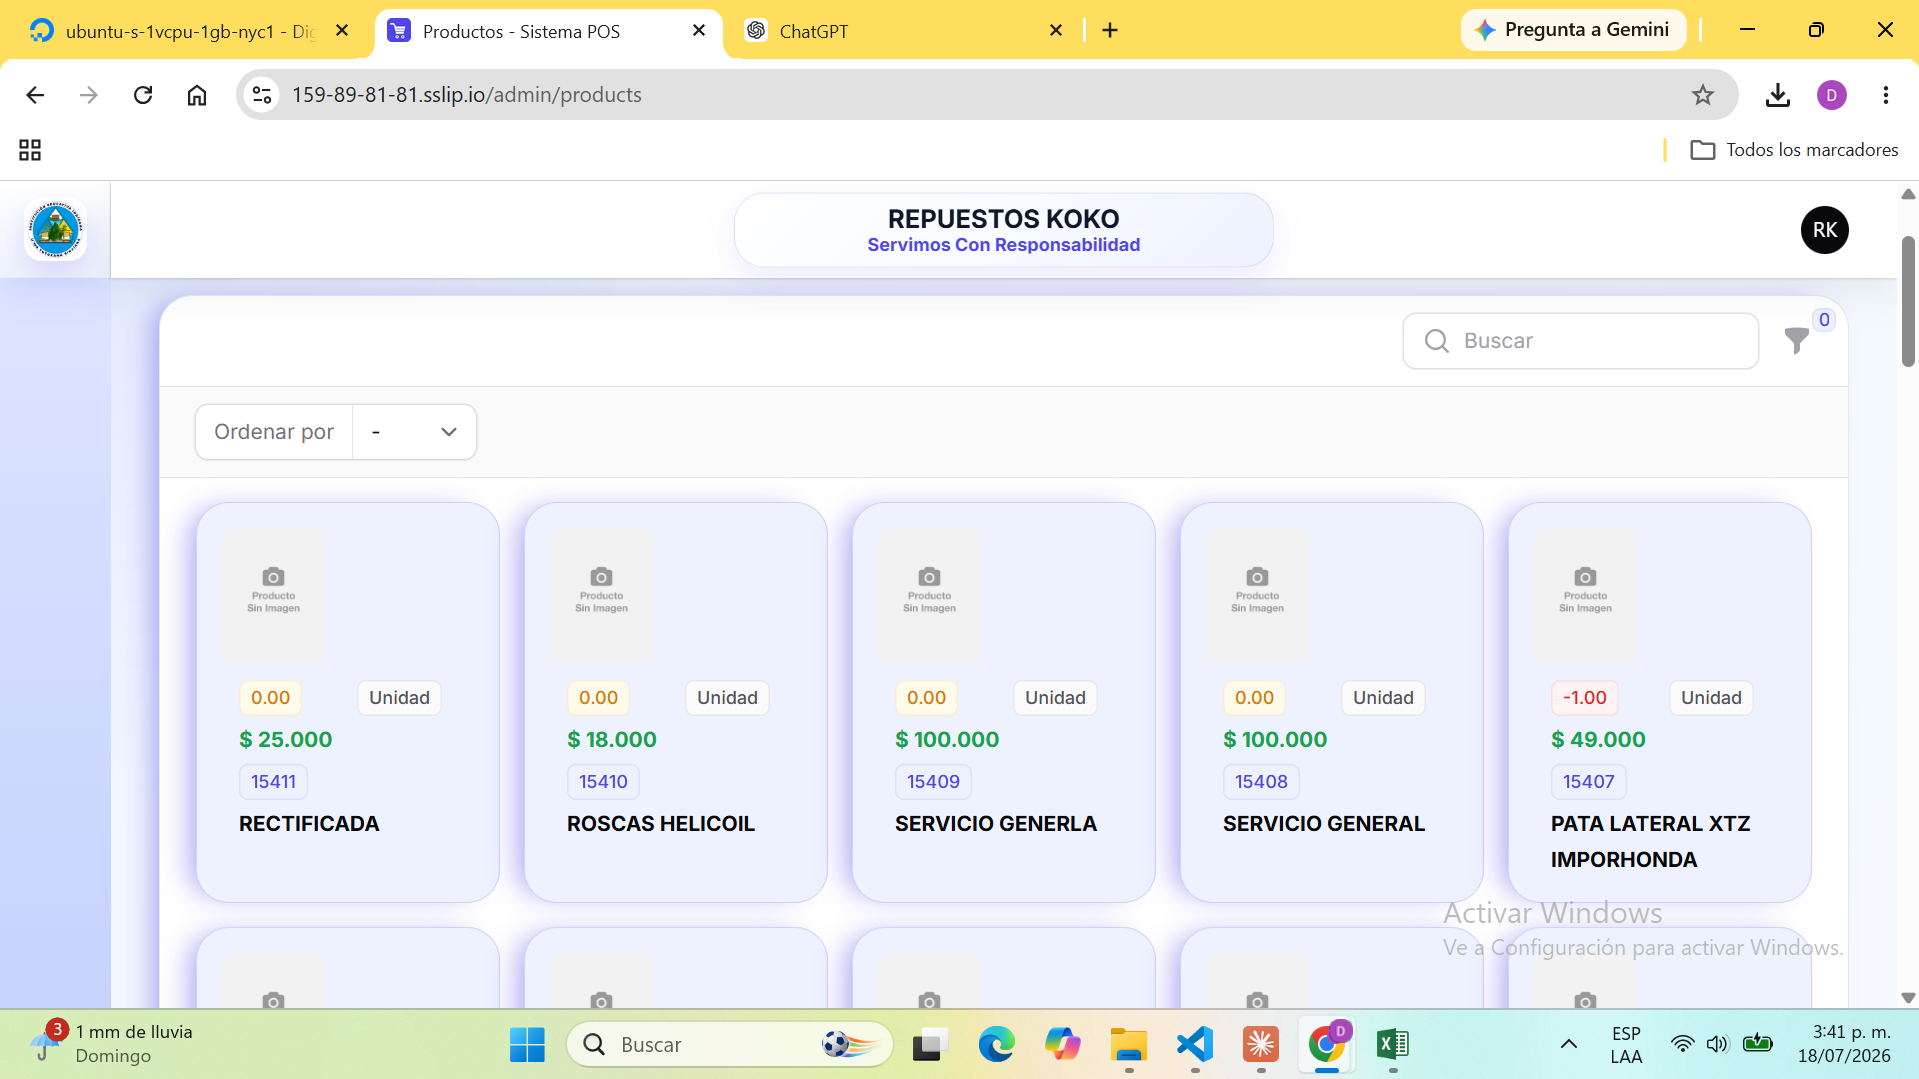Click Unidad badge on RECTIFICADA card

coord(399,698)
